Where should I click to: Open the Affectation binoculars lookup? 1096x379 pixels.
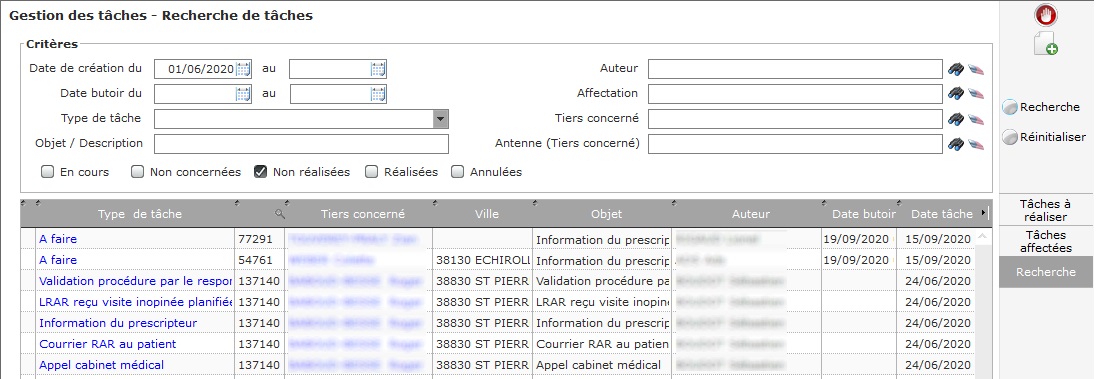(x=956, y=94)
